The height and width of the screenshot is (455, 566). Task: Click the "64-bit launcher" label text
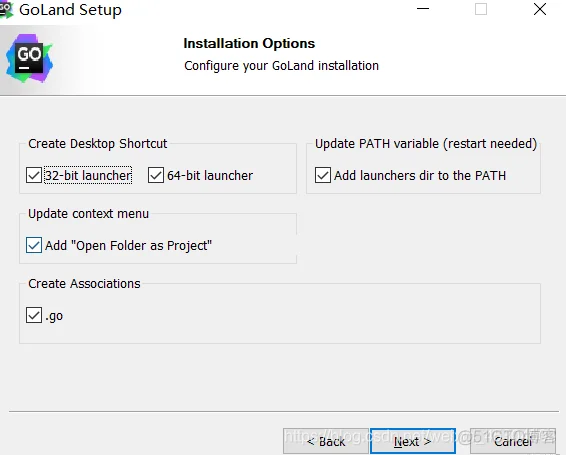point(210,175)
